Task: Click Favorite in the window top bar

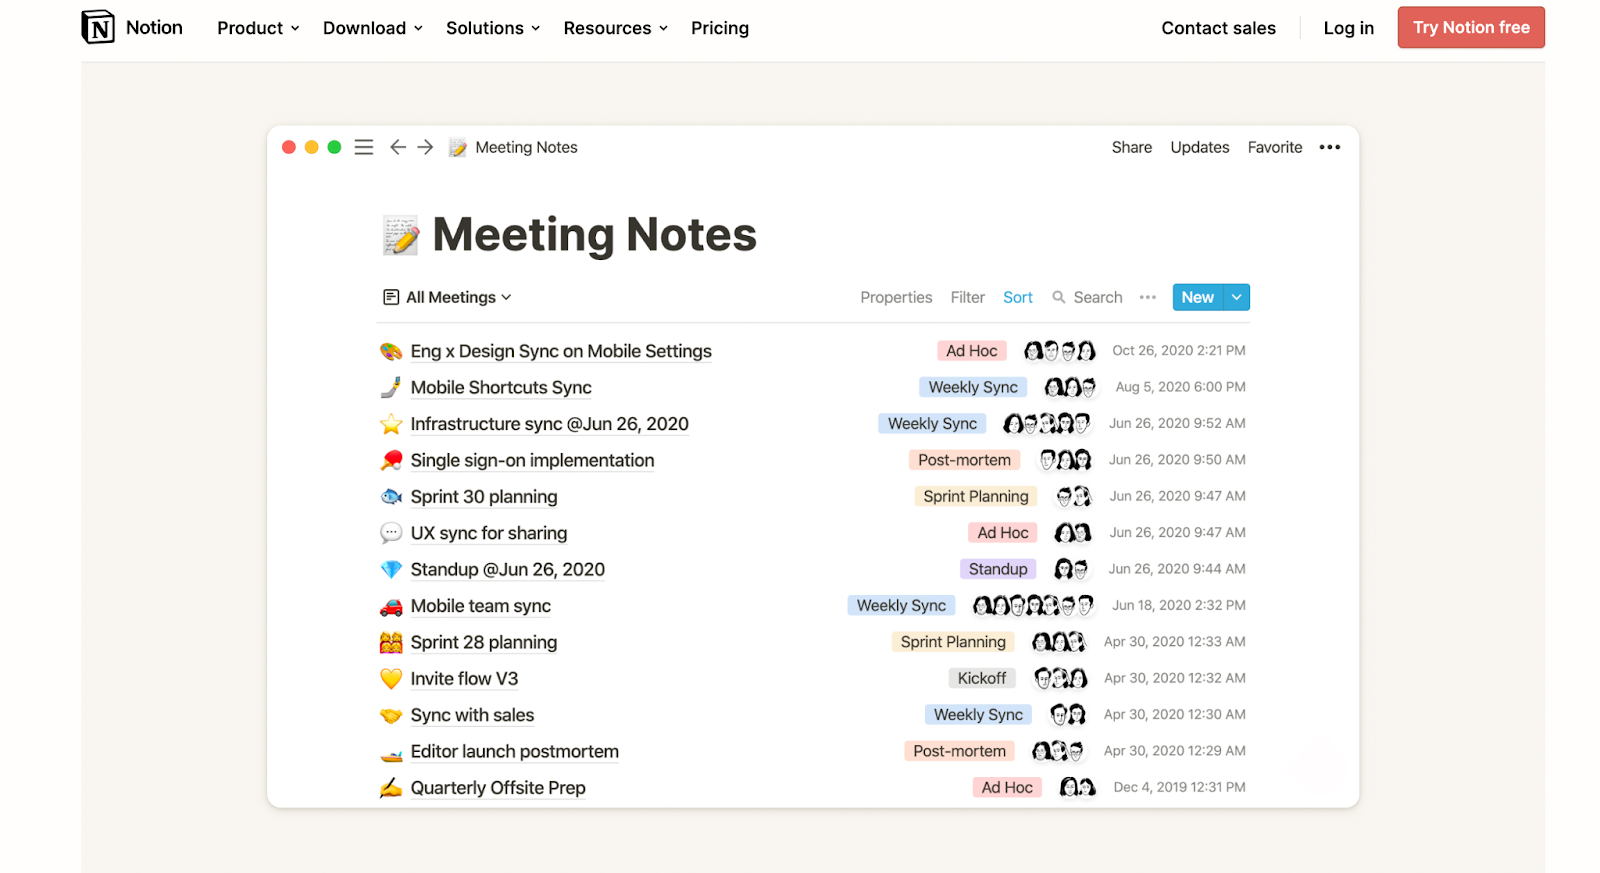Action: [1275, 147]
